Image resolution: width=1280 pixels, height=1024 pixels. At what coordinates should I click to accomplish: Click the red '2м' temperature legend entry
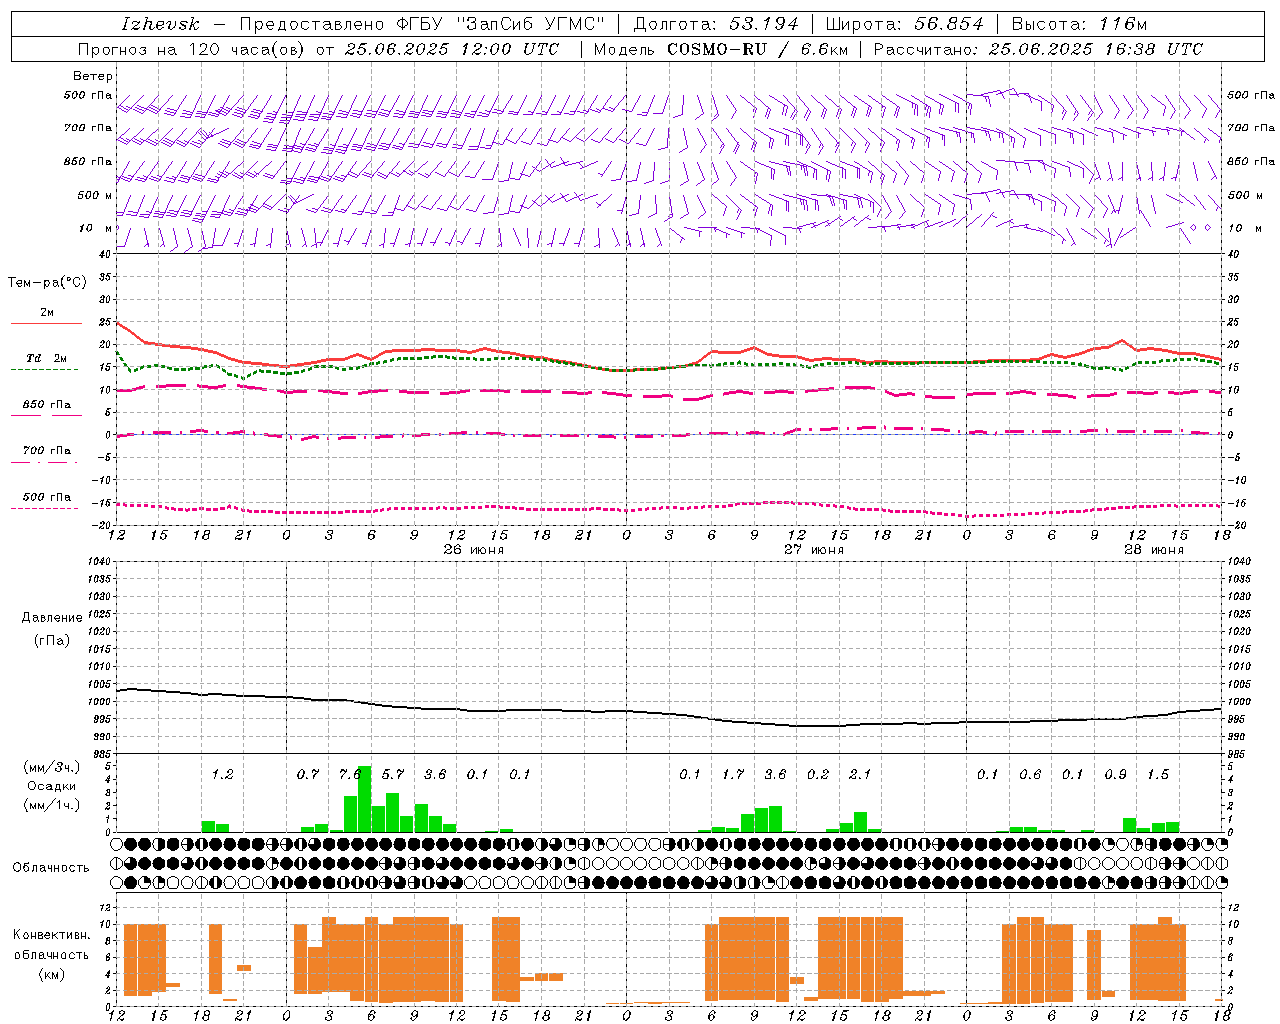pos(47,313)
